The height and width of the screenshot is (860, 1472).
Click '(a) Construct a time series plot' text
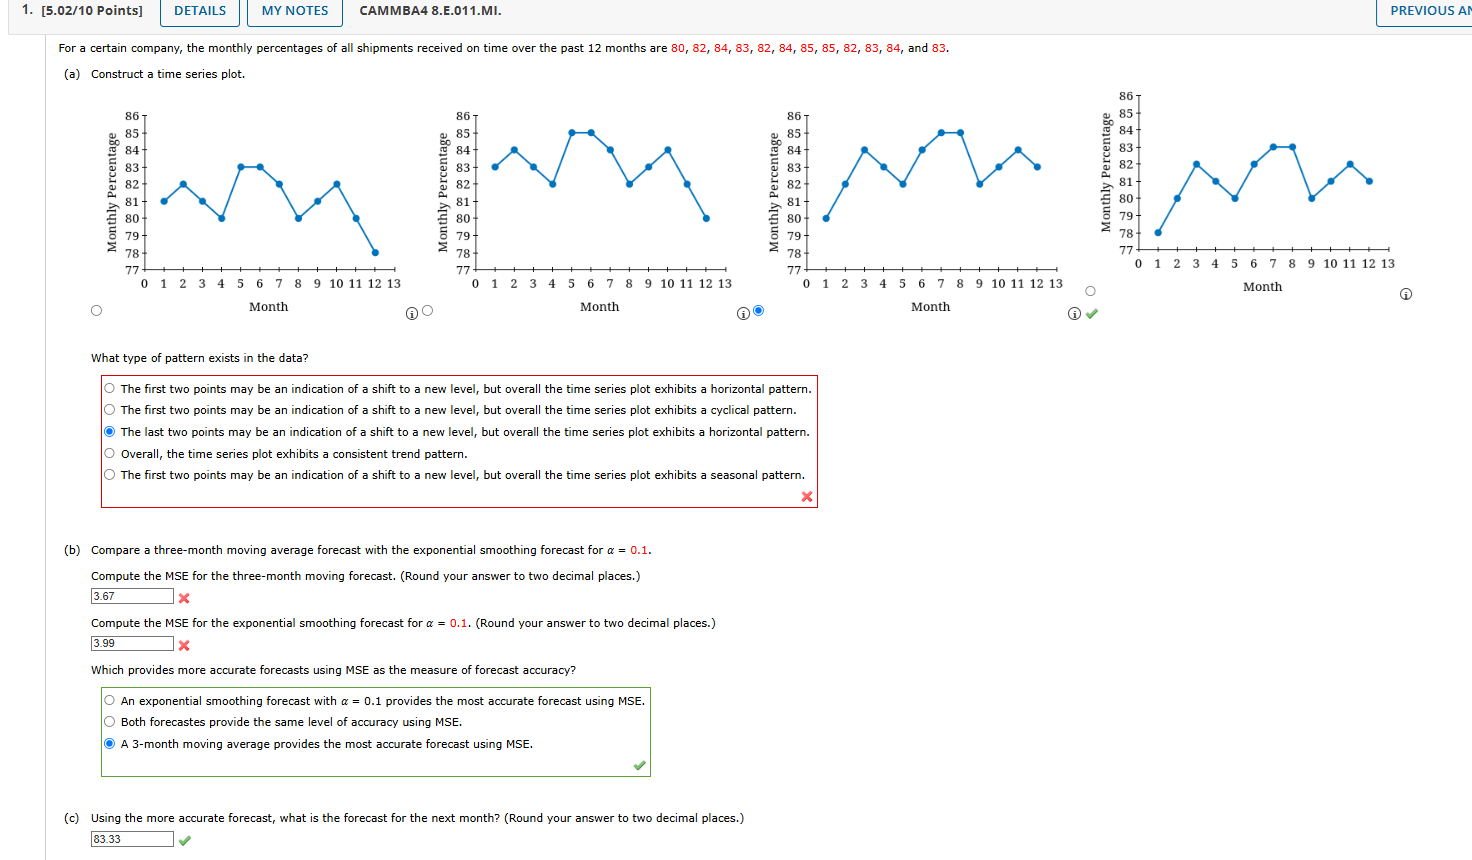point(154,74)
